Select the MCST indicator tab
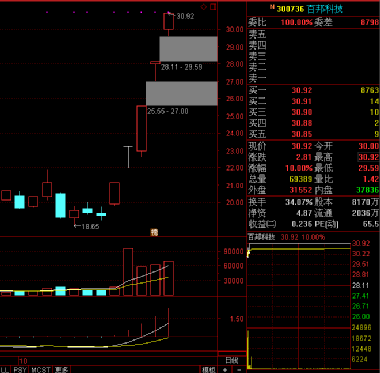The image size is (380, 373). (x=42, y=369)
